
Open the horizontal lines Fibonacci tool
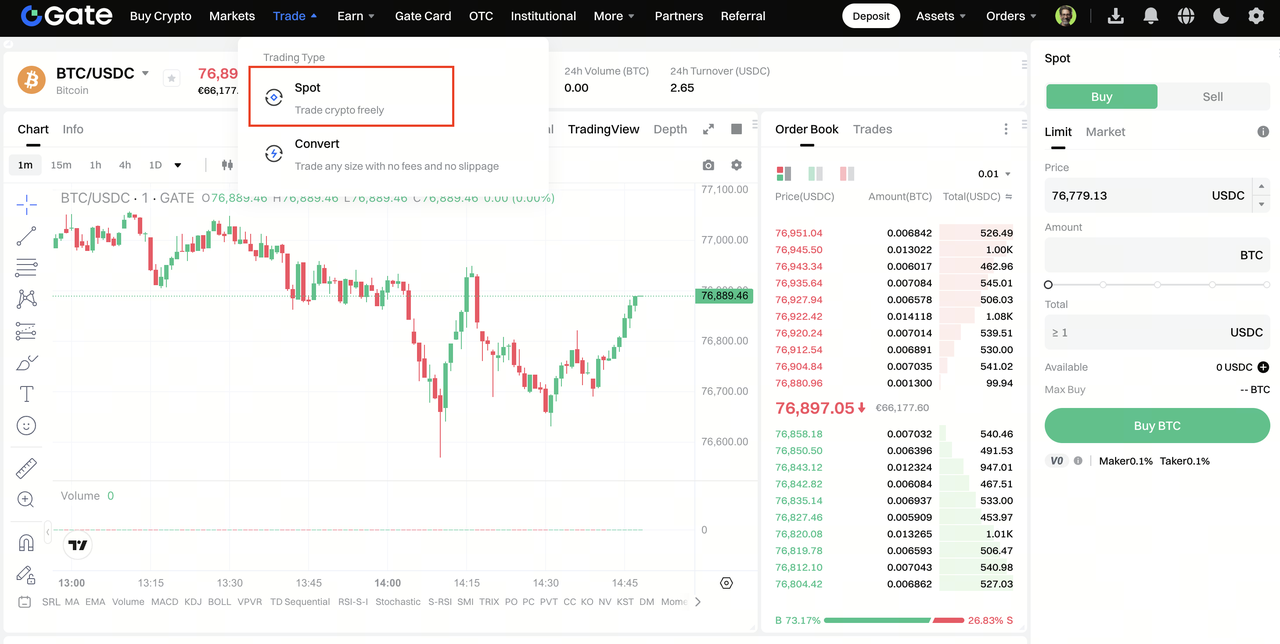(x=27, y=268)
